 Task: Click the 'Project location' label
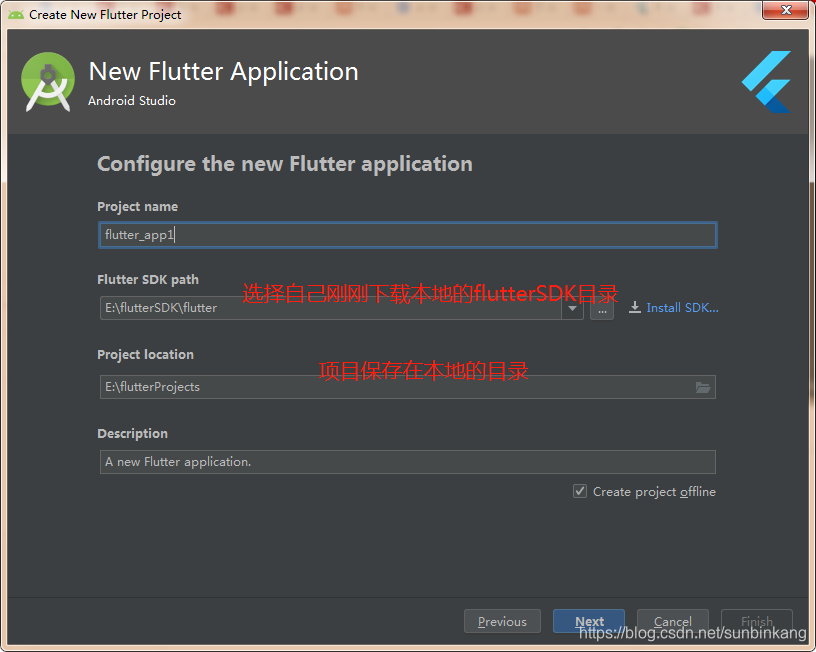145,354
